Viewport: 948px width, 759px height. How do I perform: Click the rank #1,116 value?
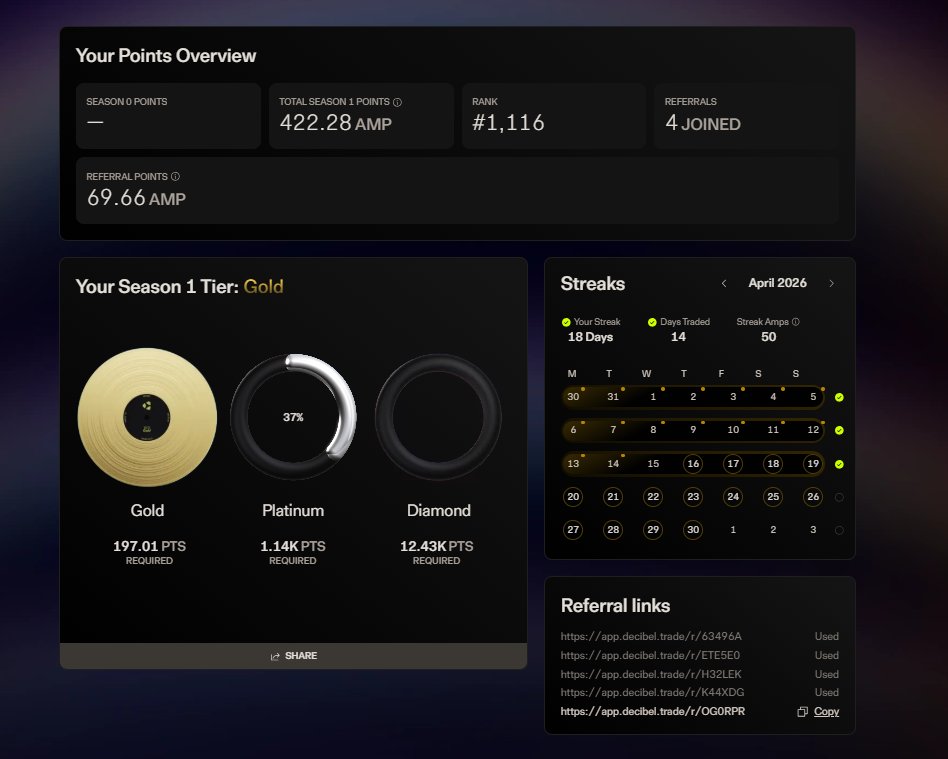click(508, 123)
